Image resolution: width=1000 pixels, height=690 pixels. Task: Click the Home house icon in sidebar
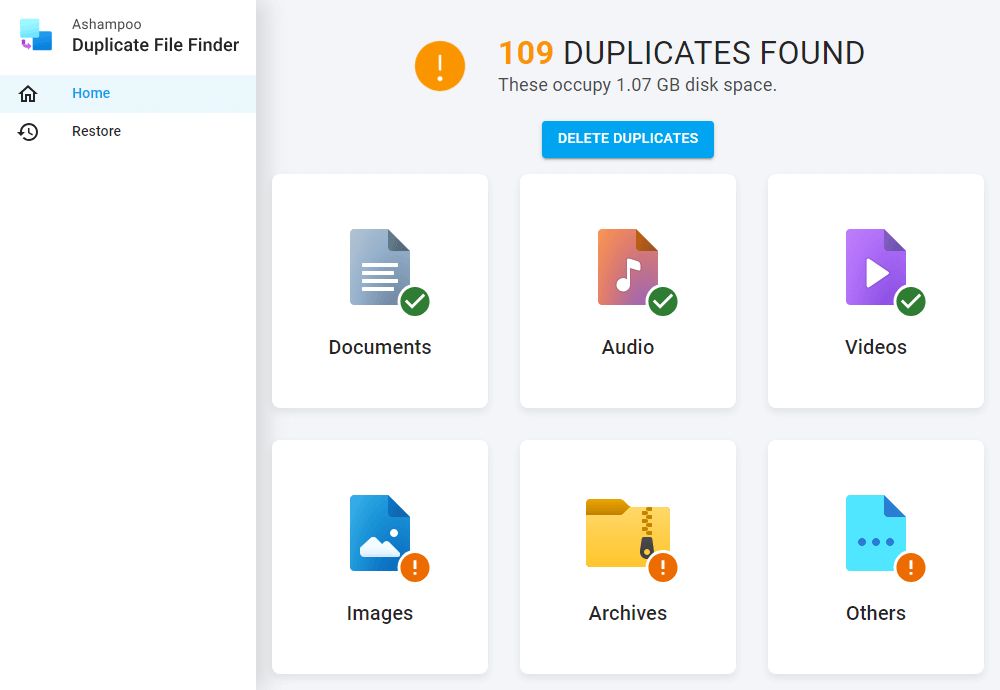click(28, 94)
